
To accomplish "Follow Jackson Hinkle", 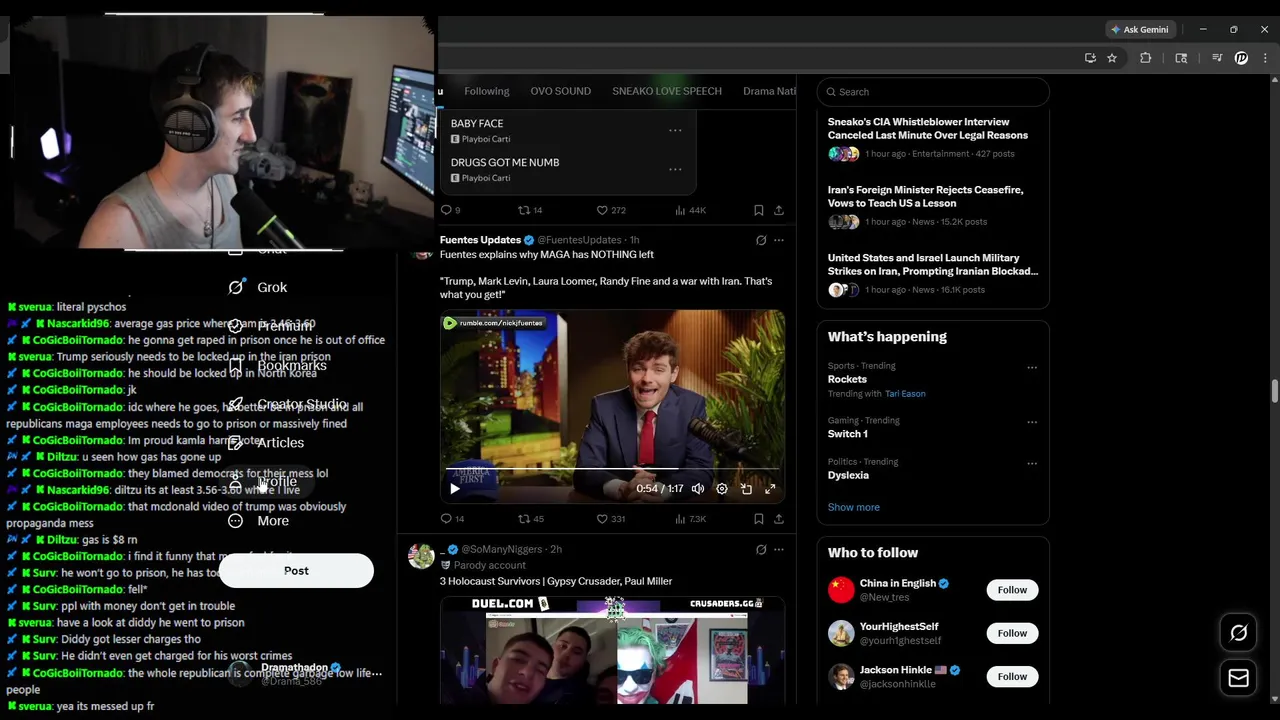I will pos(1012,677).
